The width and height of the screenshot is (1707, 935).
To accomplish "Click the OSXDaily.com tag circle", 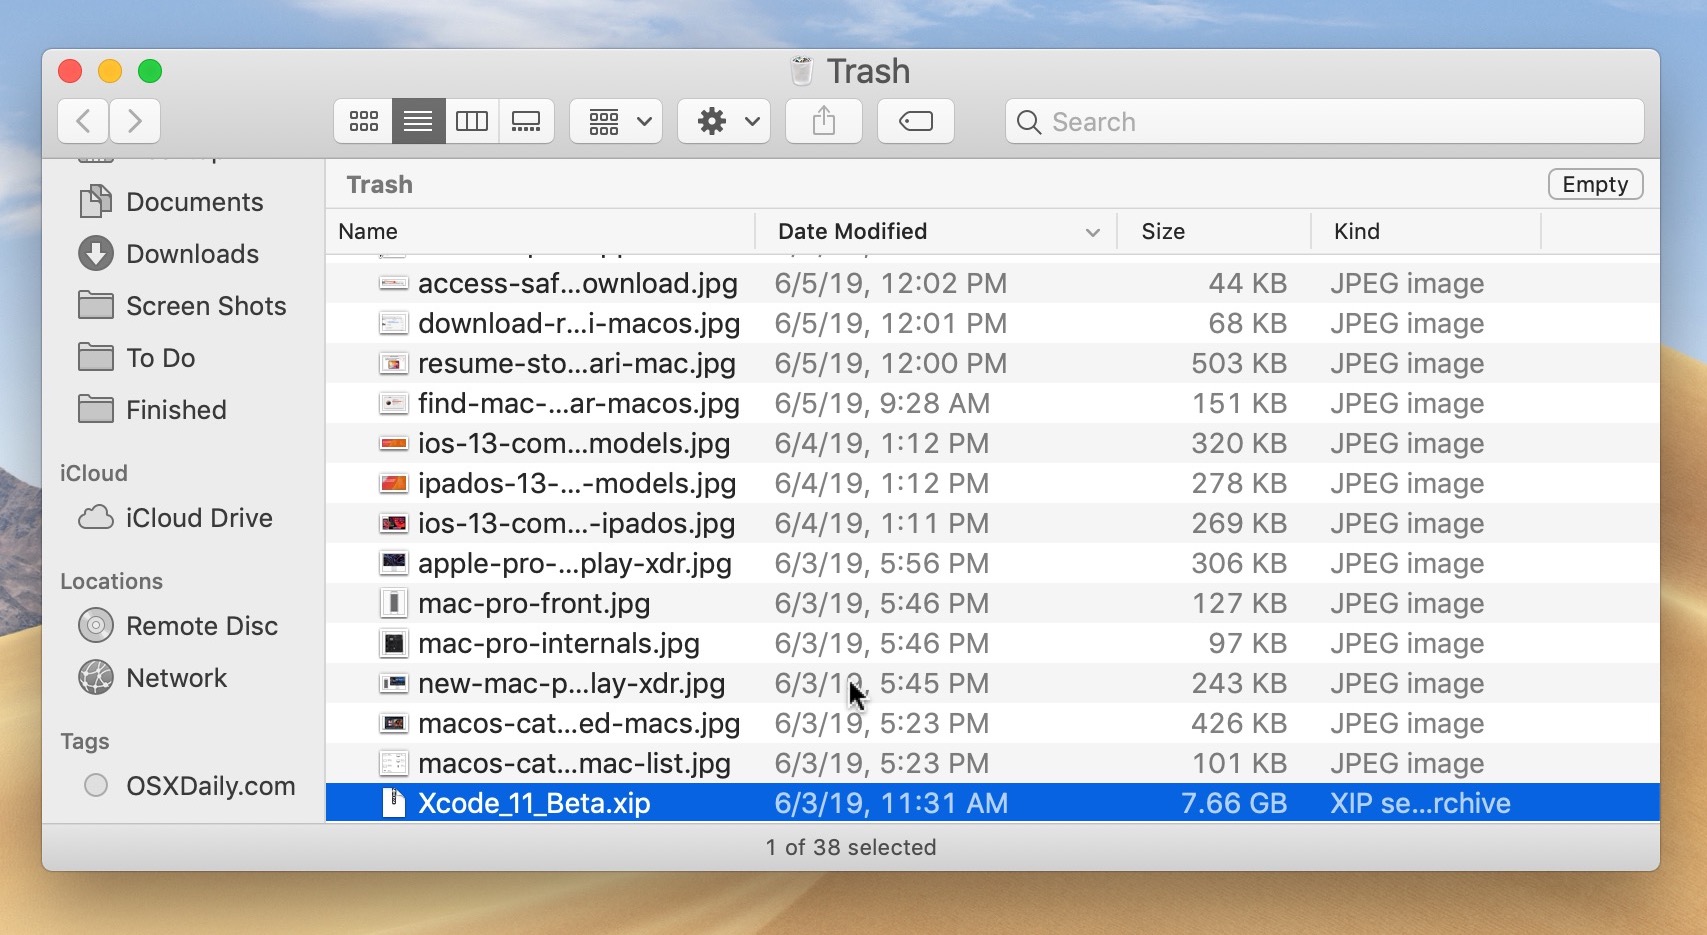I will click(x=96, y=786).
